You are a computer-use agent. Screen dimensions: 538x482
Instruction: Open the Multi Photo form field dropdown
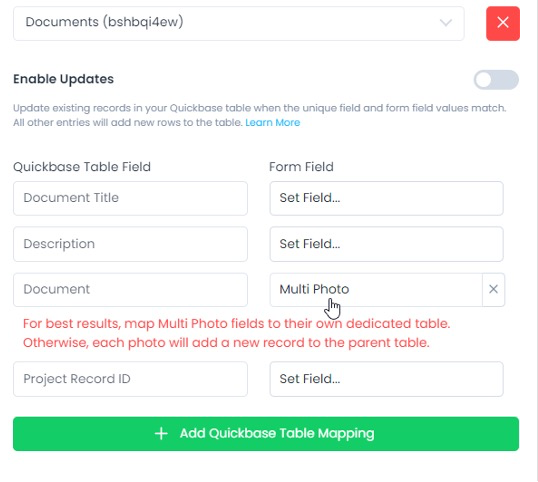pyautogui.click(x=376, y=290)
